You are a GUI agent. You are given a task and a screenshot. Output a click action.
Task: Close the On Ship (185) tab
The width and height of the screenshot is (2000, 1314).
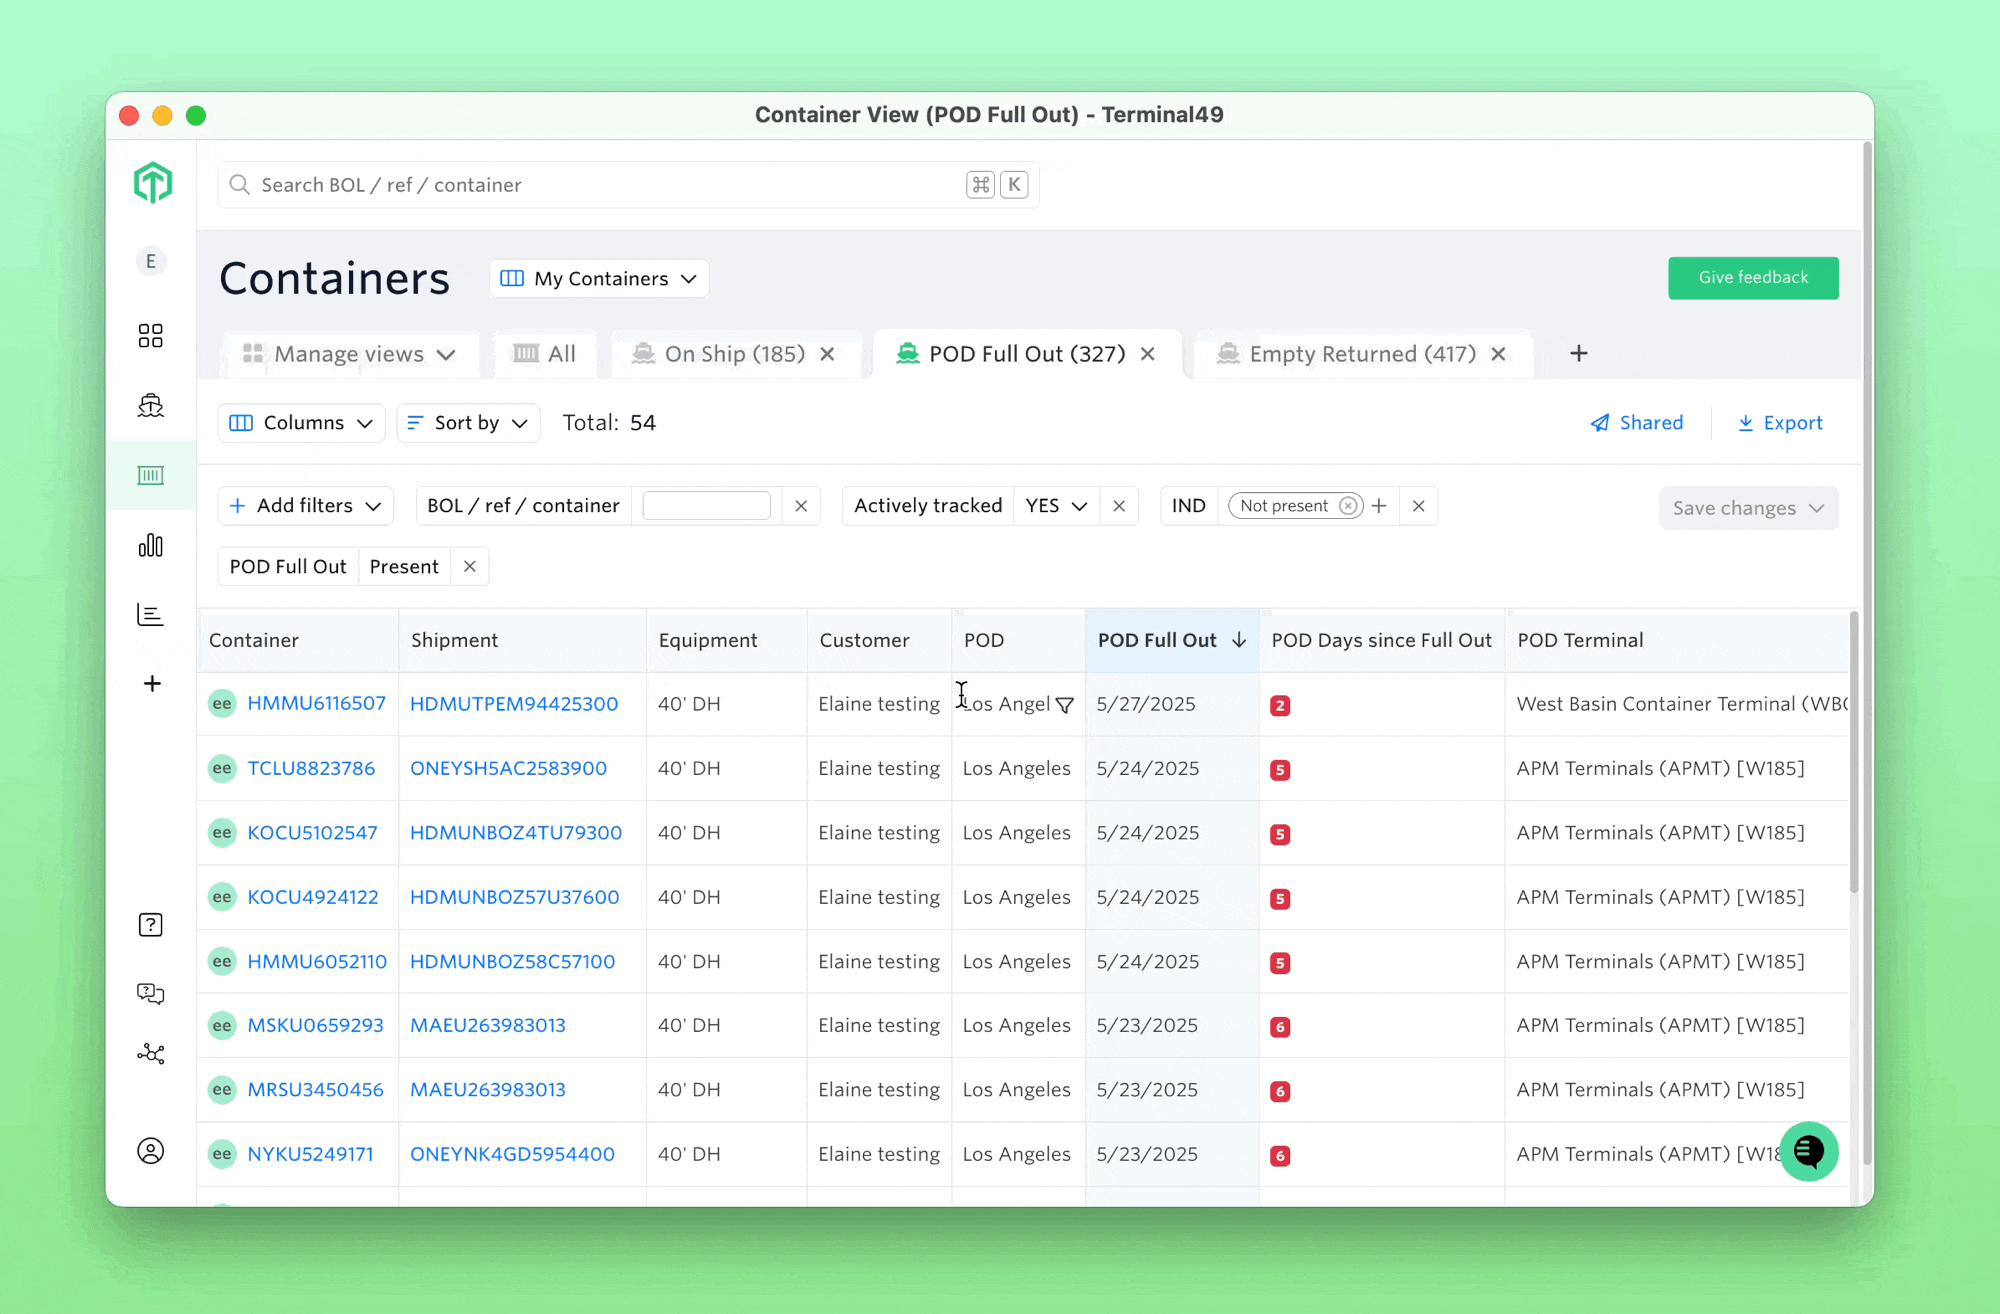(x=827, y=354)
